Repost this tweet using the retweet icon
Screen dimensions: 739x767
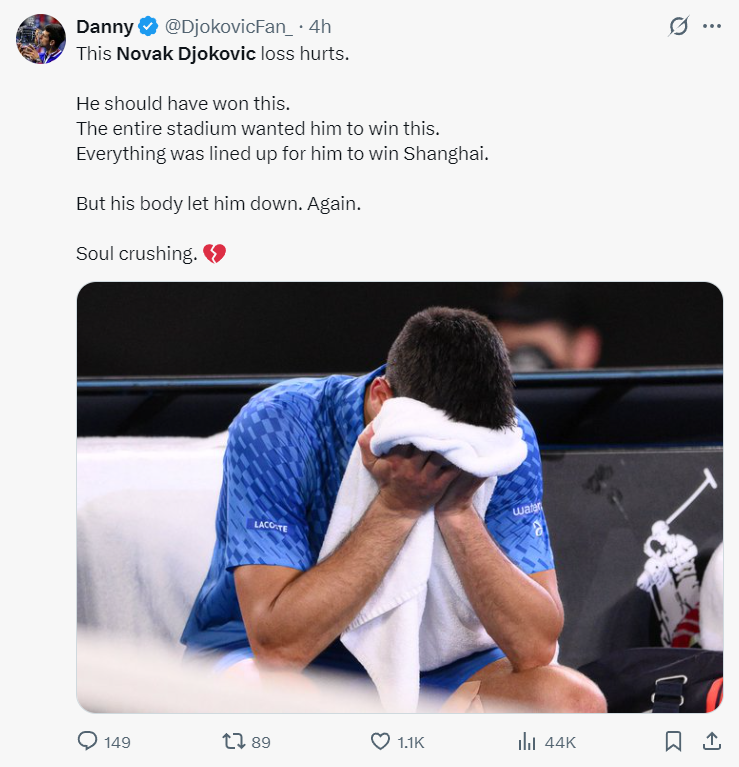point(232,741)
